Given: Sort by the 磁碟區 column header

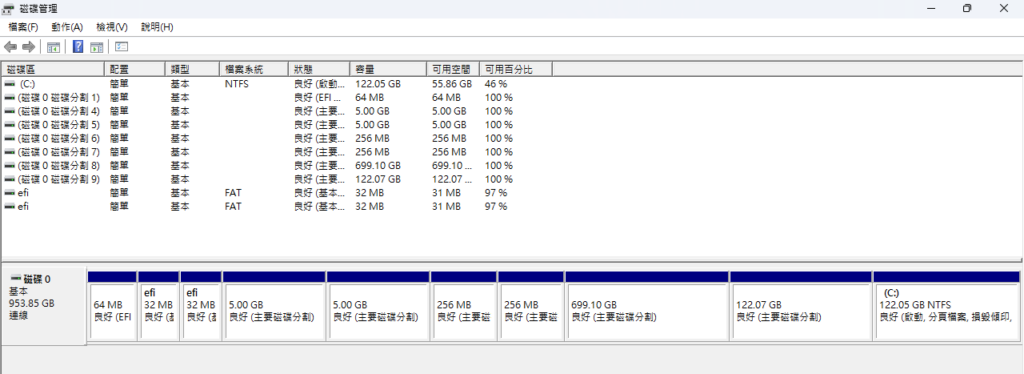Looking at the screenshot, I should pos(52,69).
